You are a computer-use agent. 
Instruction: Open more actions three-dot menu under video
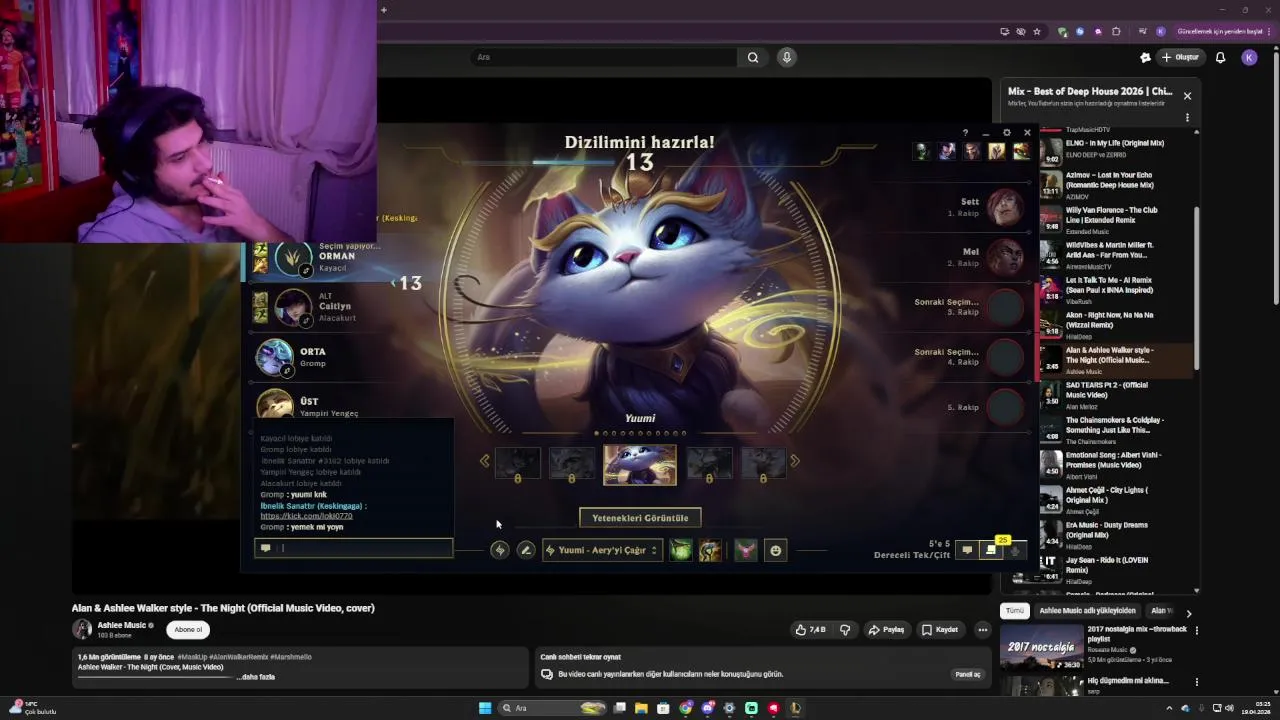983,630
